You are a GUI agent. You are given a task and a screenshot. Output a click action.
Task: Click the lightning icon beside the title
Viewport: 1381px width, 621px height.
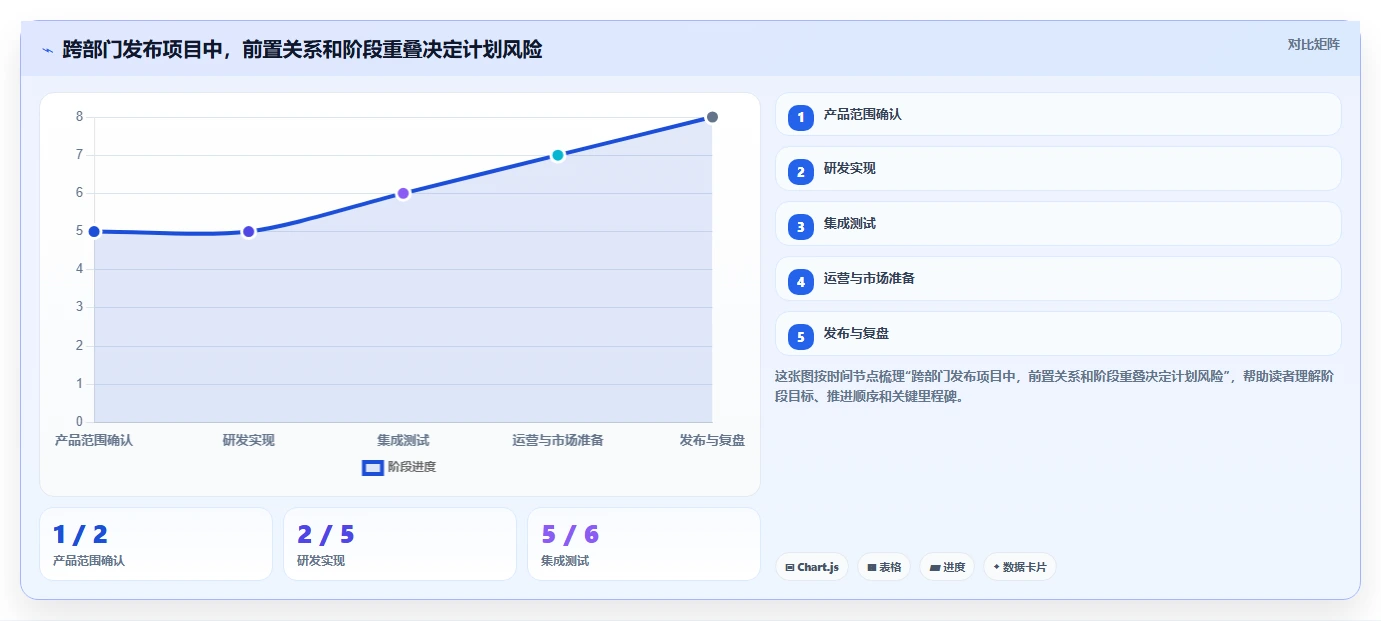47,50
